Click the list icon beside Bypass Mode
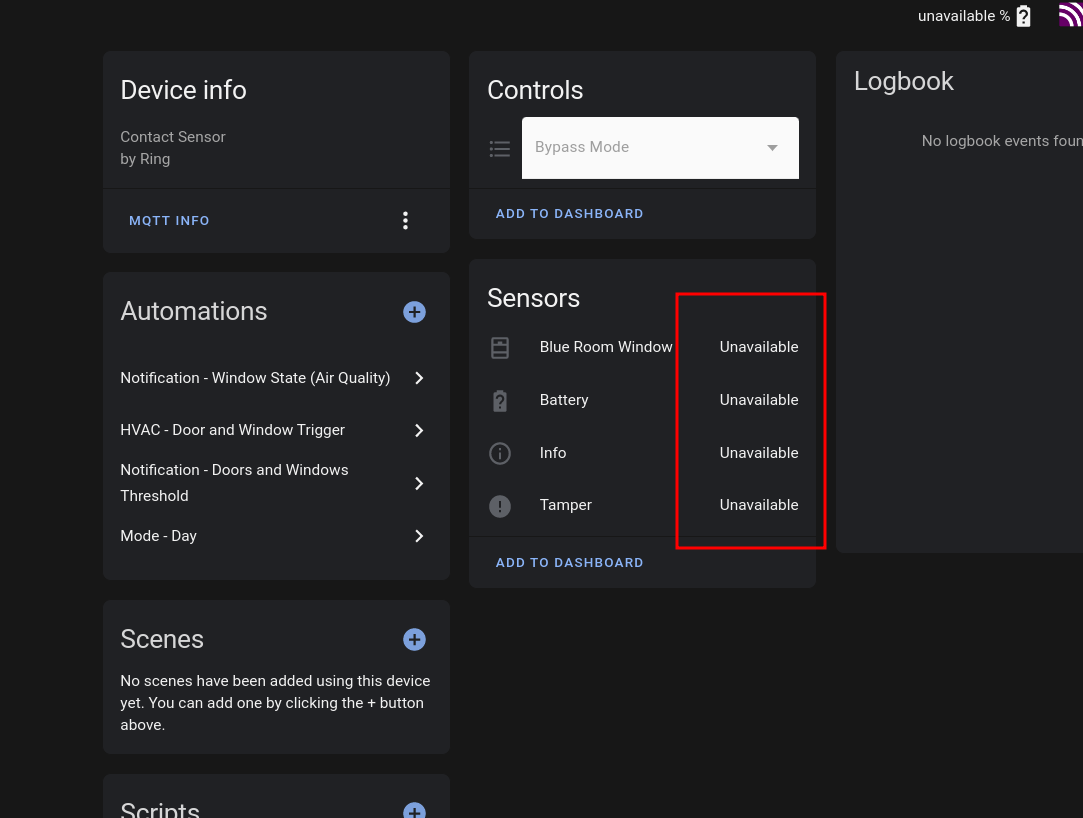Image resolution: width=1083 pixels, height=818 pixels. (500, 148)
